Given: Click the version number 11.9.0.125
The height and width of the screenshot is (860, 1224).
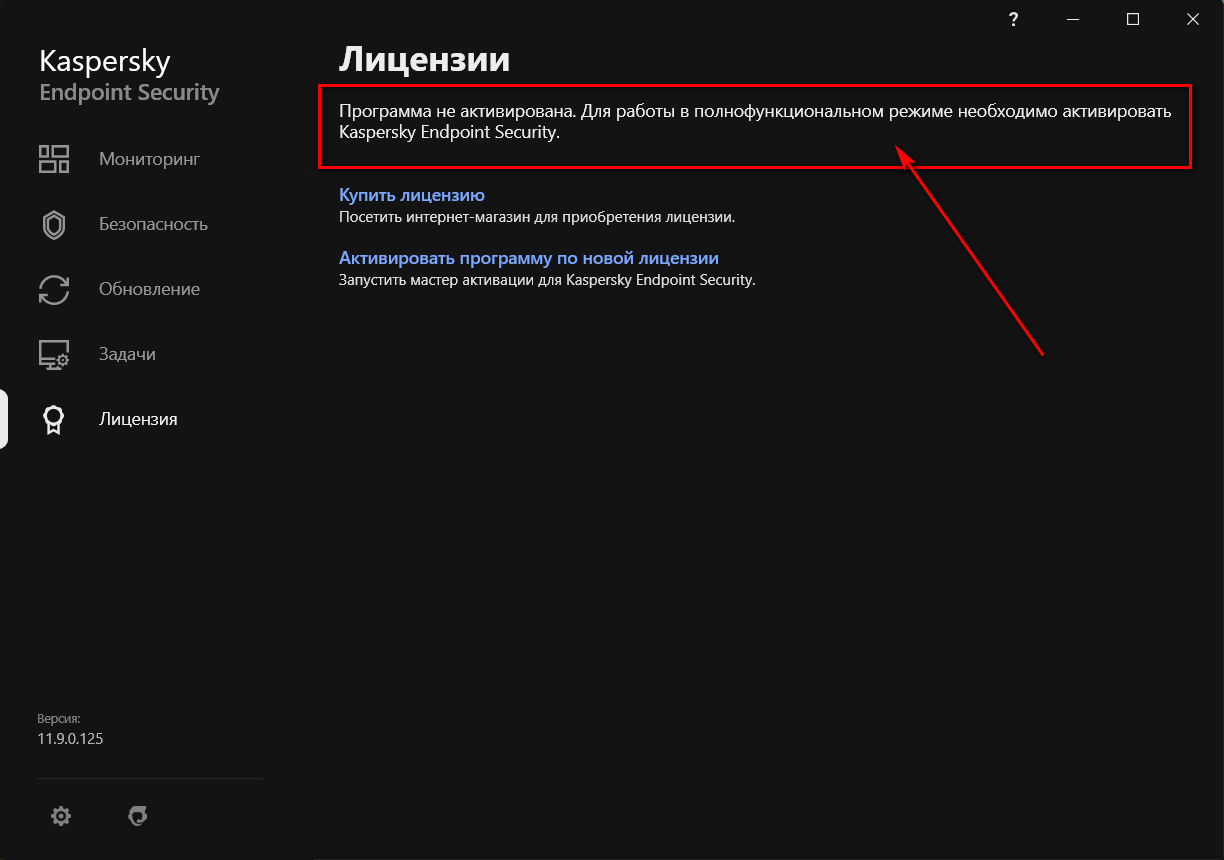Looking at the screenshot, I should tap(70, 739).
